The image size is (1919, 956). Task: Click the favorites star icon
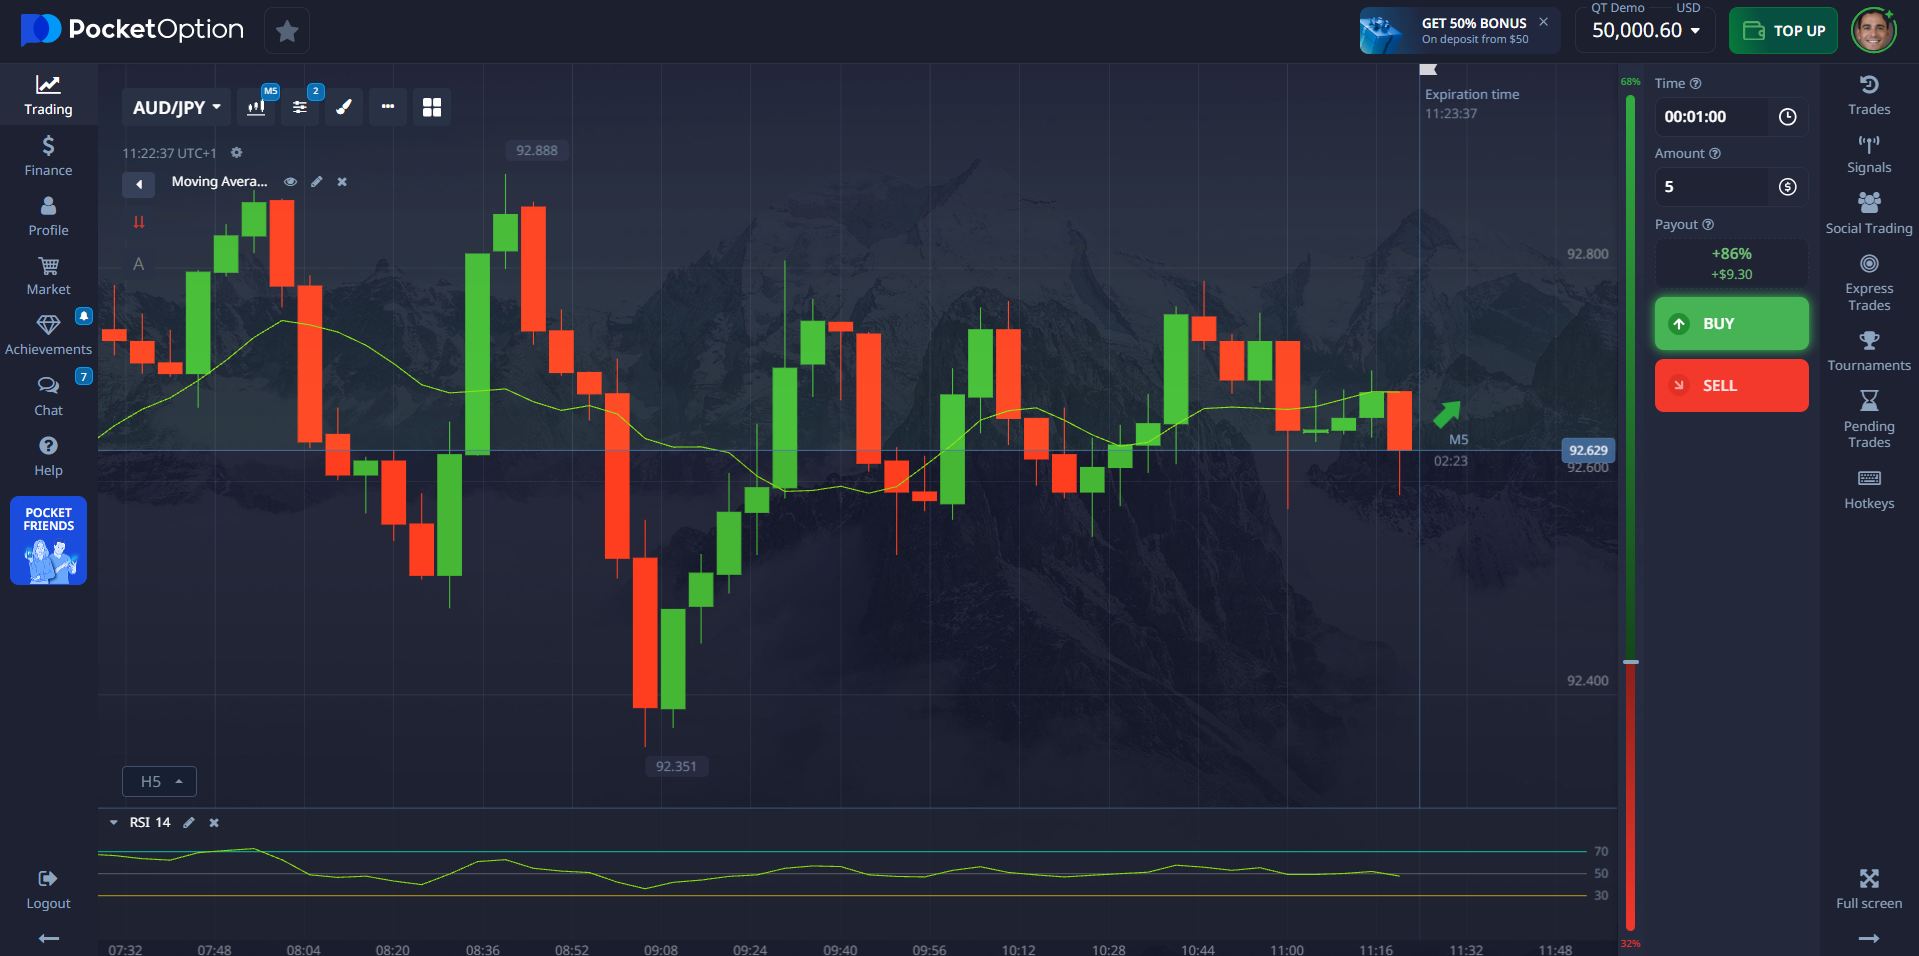point(287,31)
